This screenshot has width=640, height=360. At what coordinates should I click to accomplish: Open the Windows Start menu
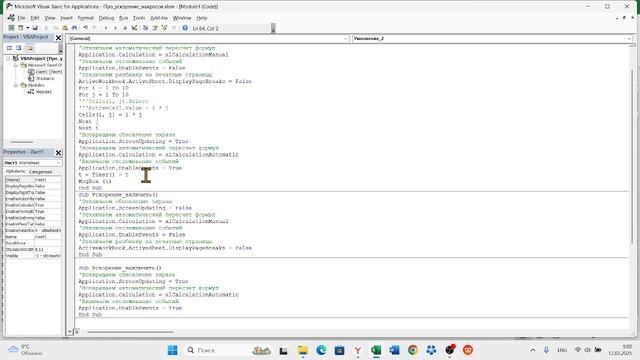tap(173, 350)
